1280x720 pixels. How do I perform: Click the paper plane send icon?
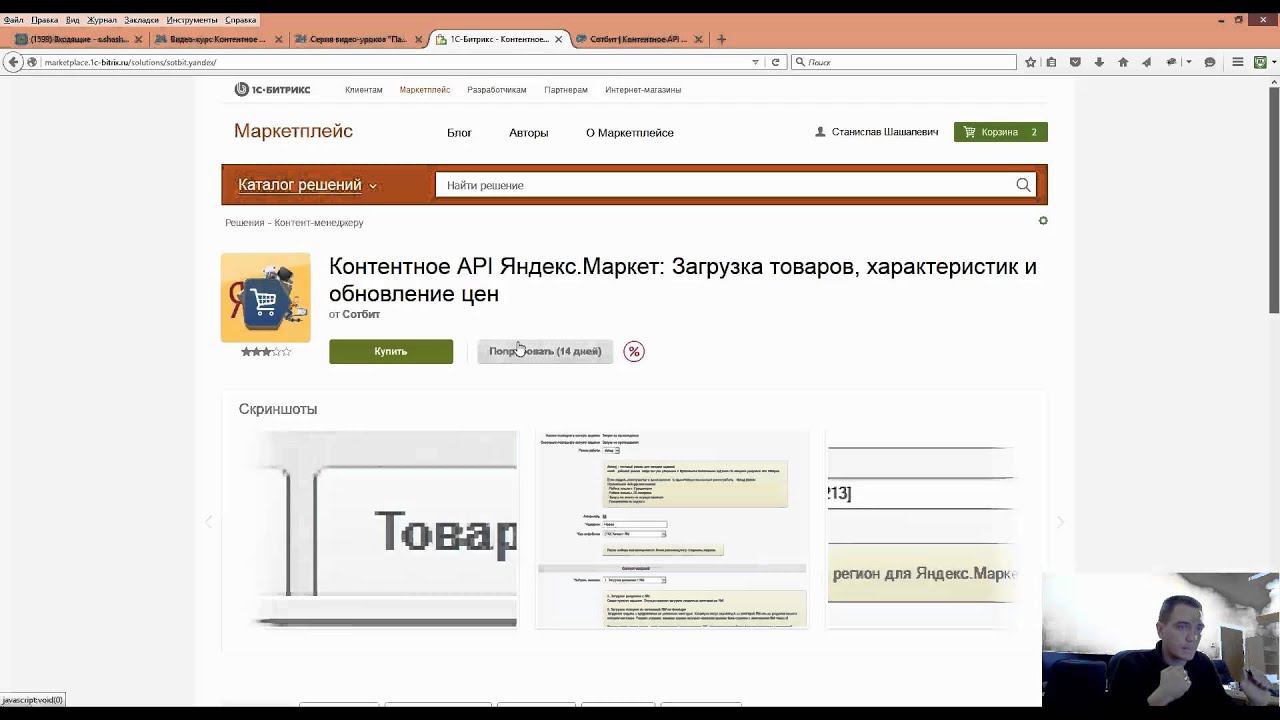(1146, 62)
